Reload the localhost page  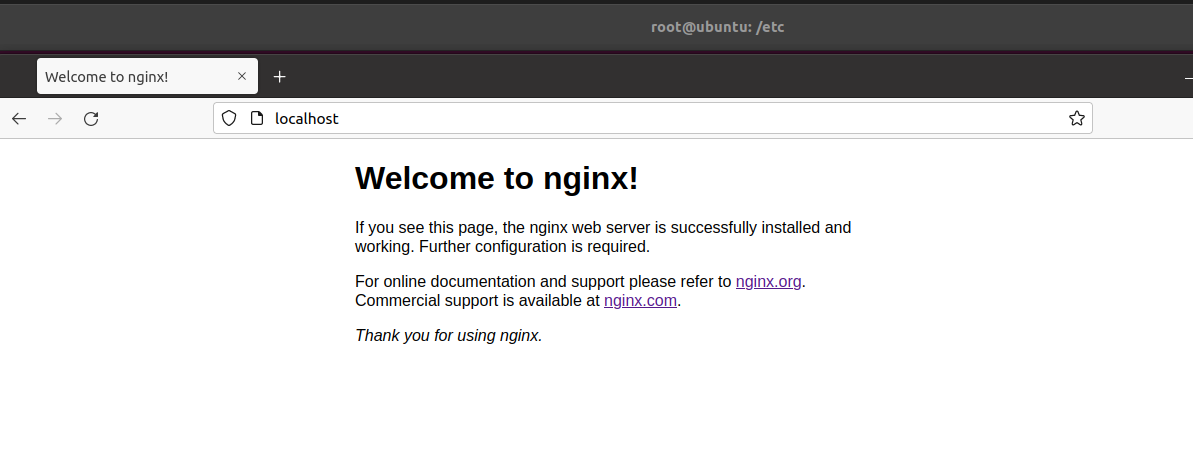[x=91, y=119]
